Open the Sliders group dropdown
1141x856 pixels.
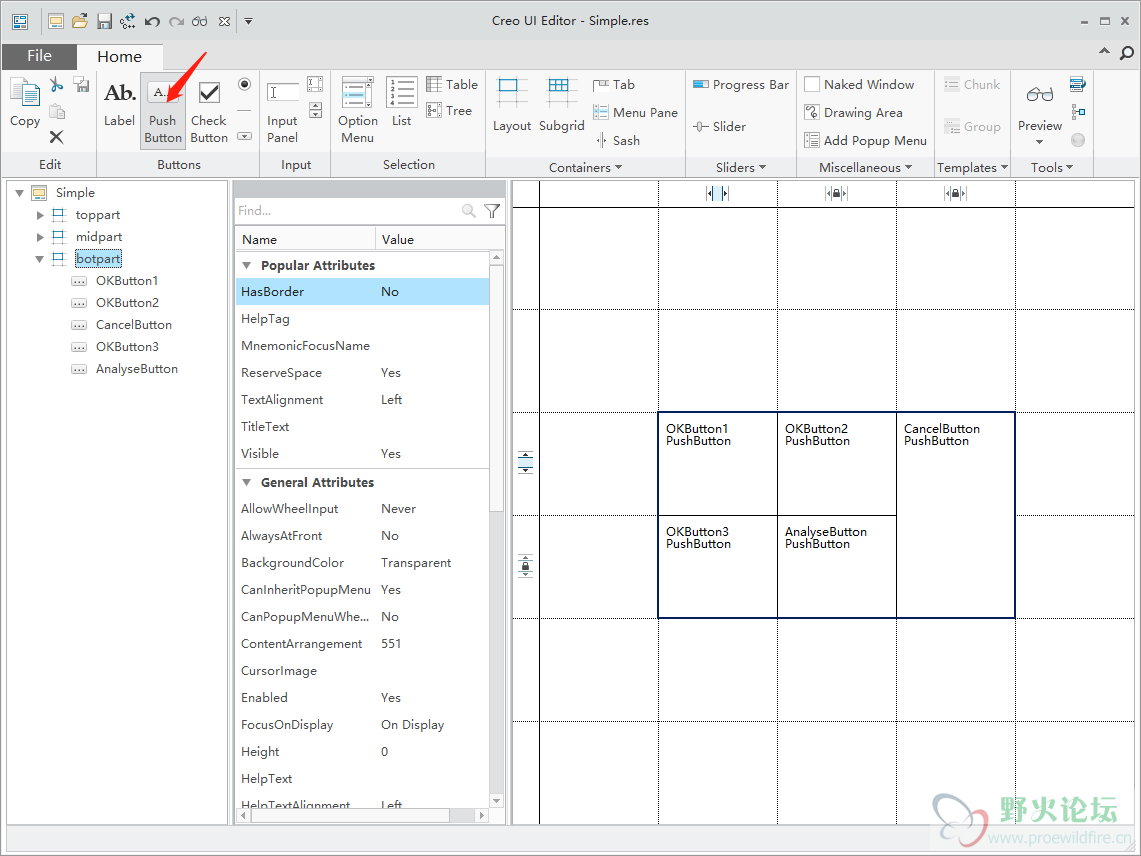(741, 167)
